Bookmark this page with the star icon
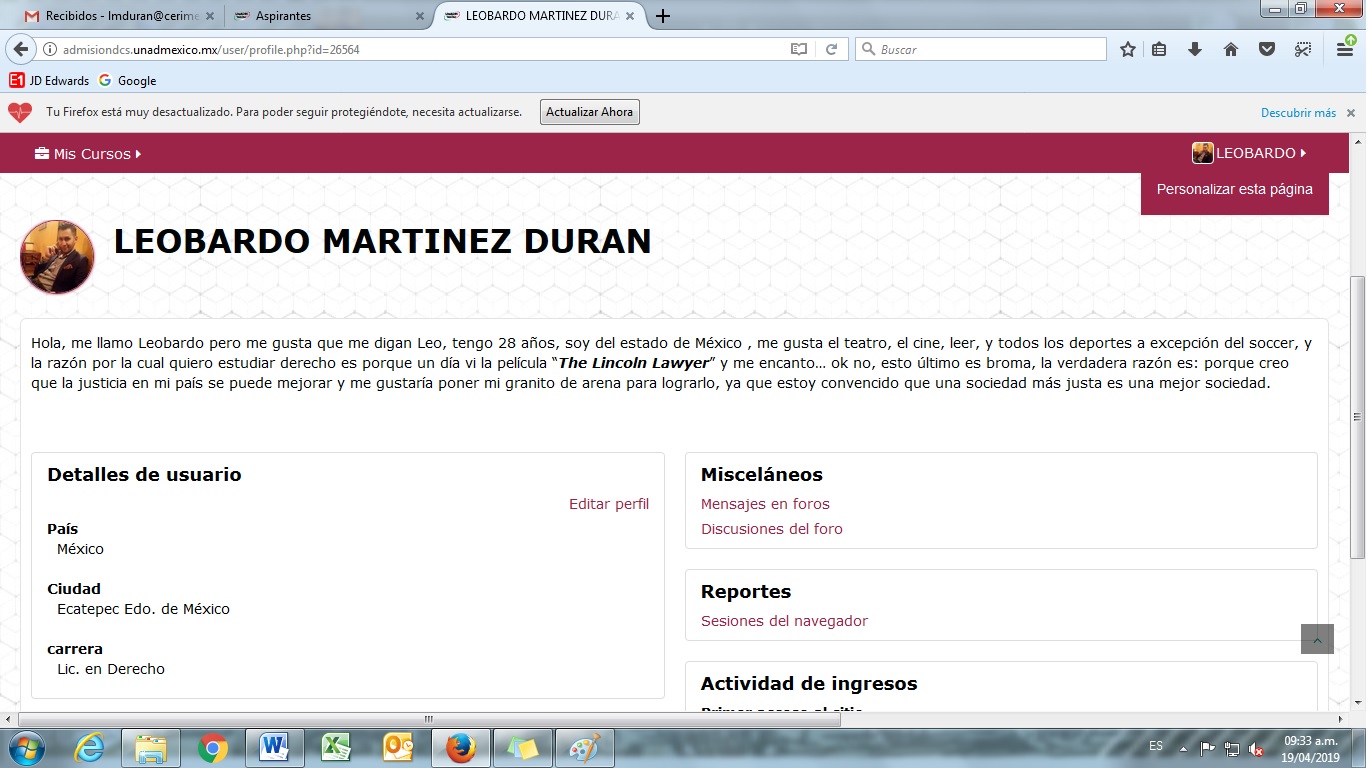Screen dimensions: 1368x768 point(1128,49)
